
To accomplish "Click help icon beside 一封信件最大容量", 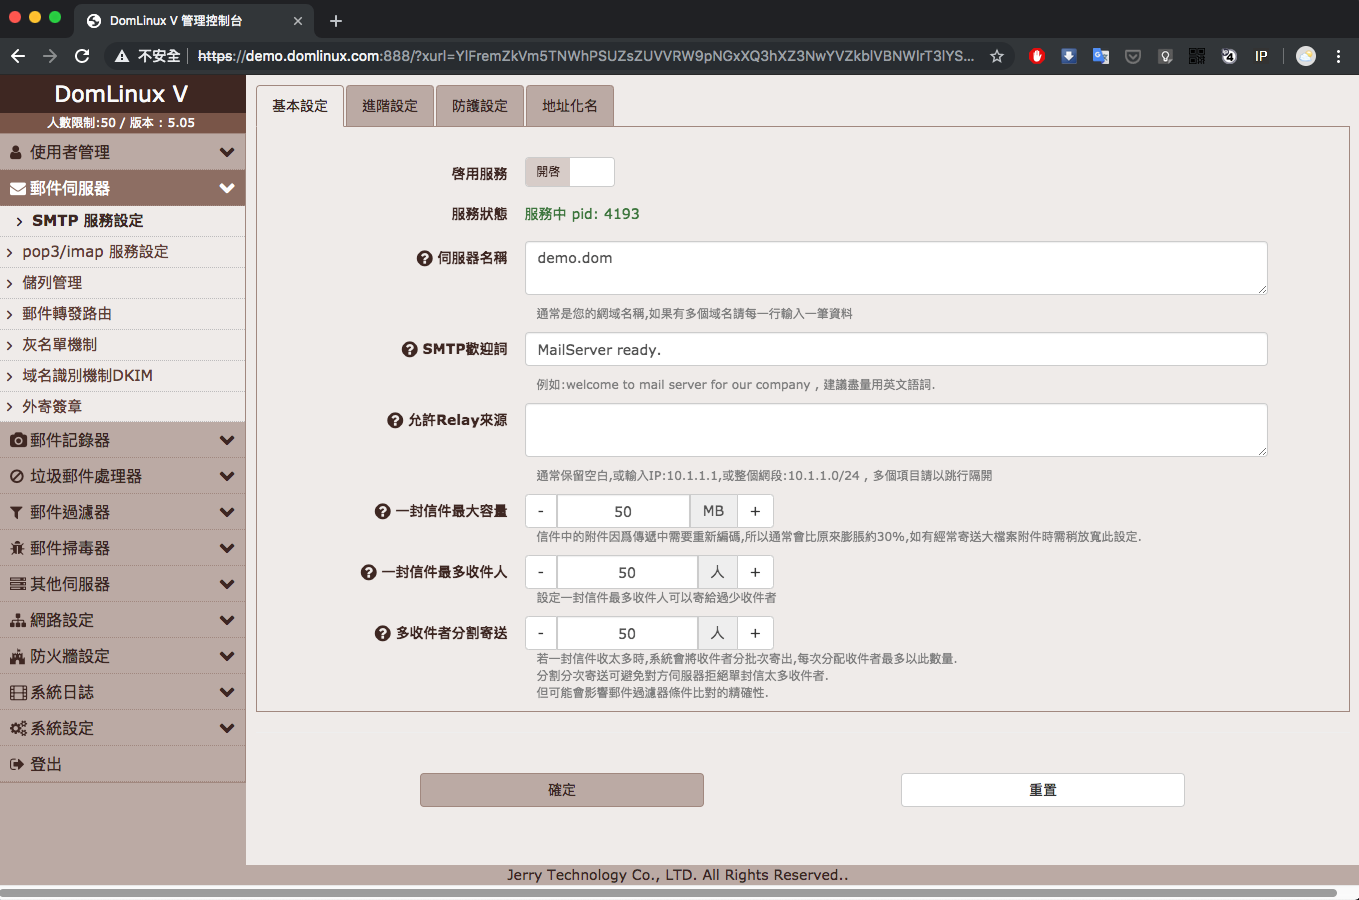I will point(382,512).
